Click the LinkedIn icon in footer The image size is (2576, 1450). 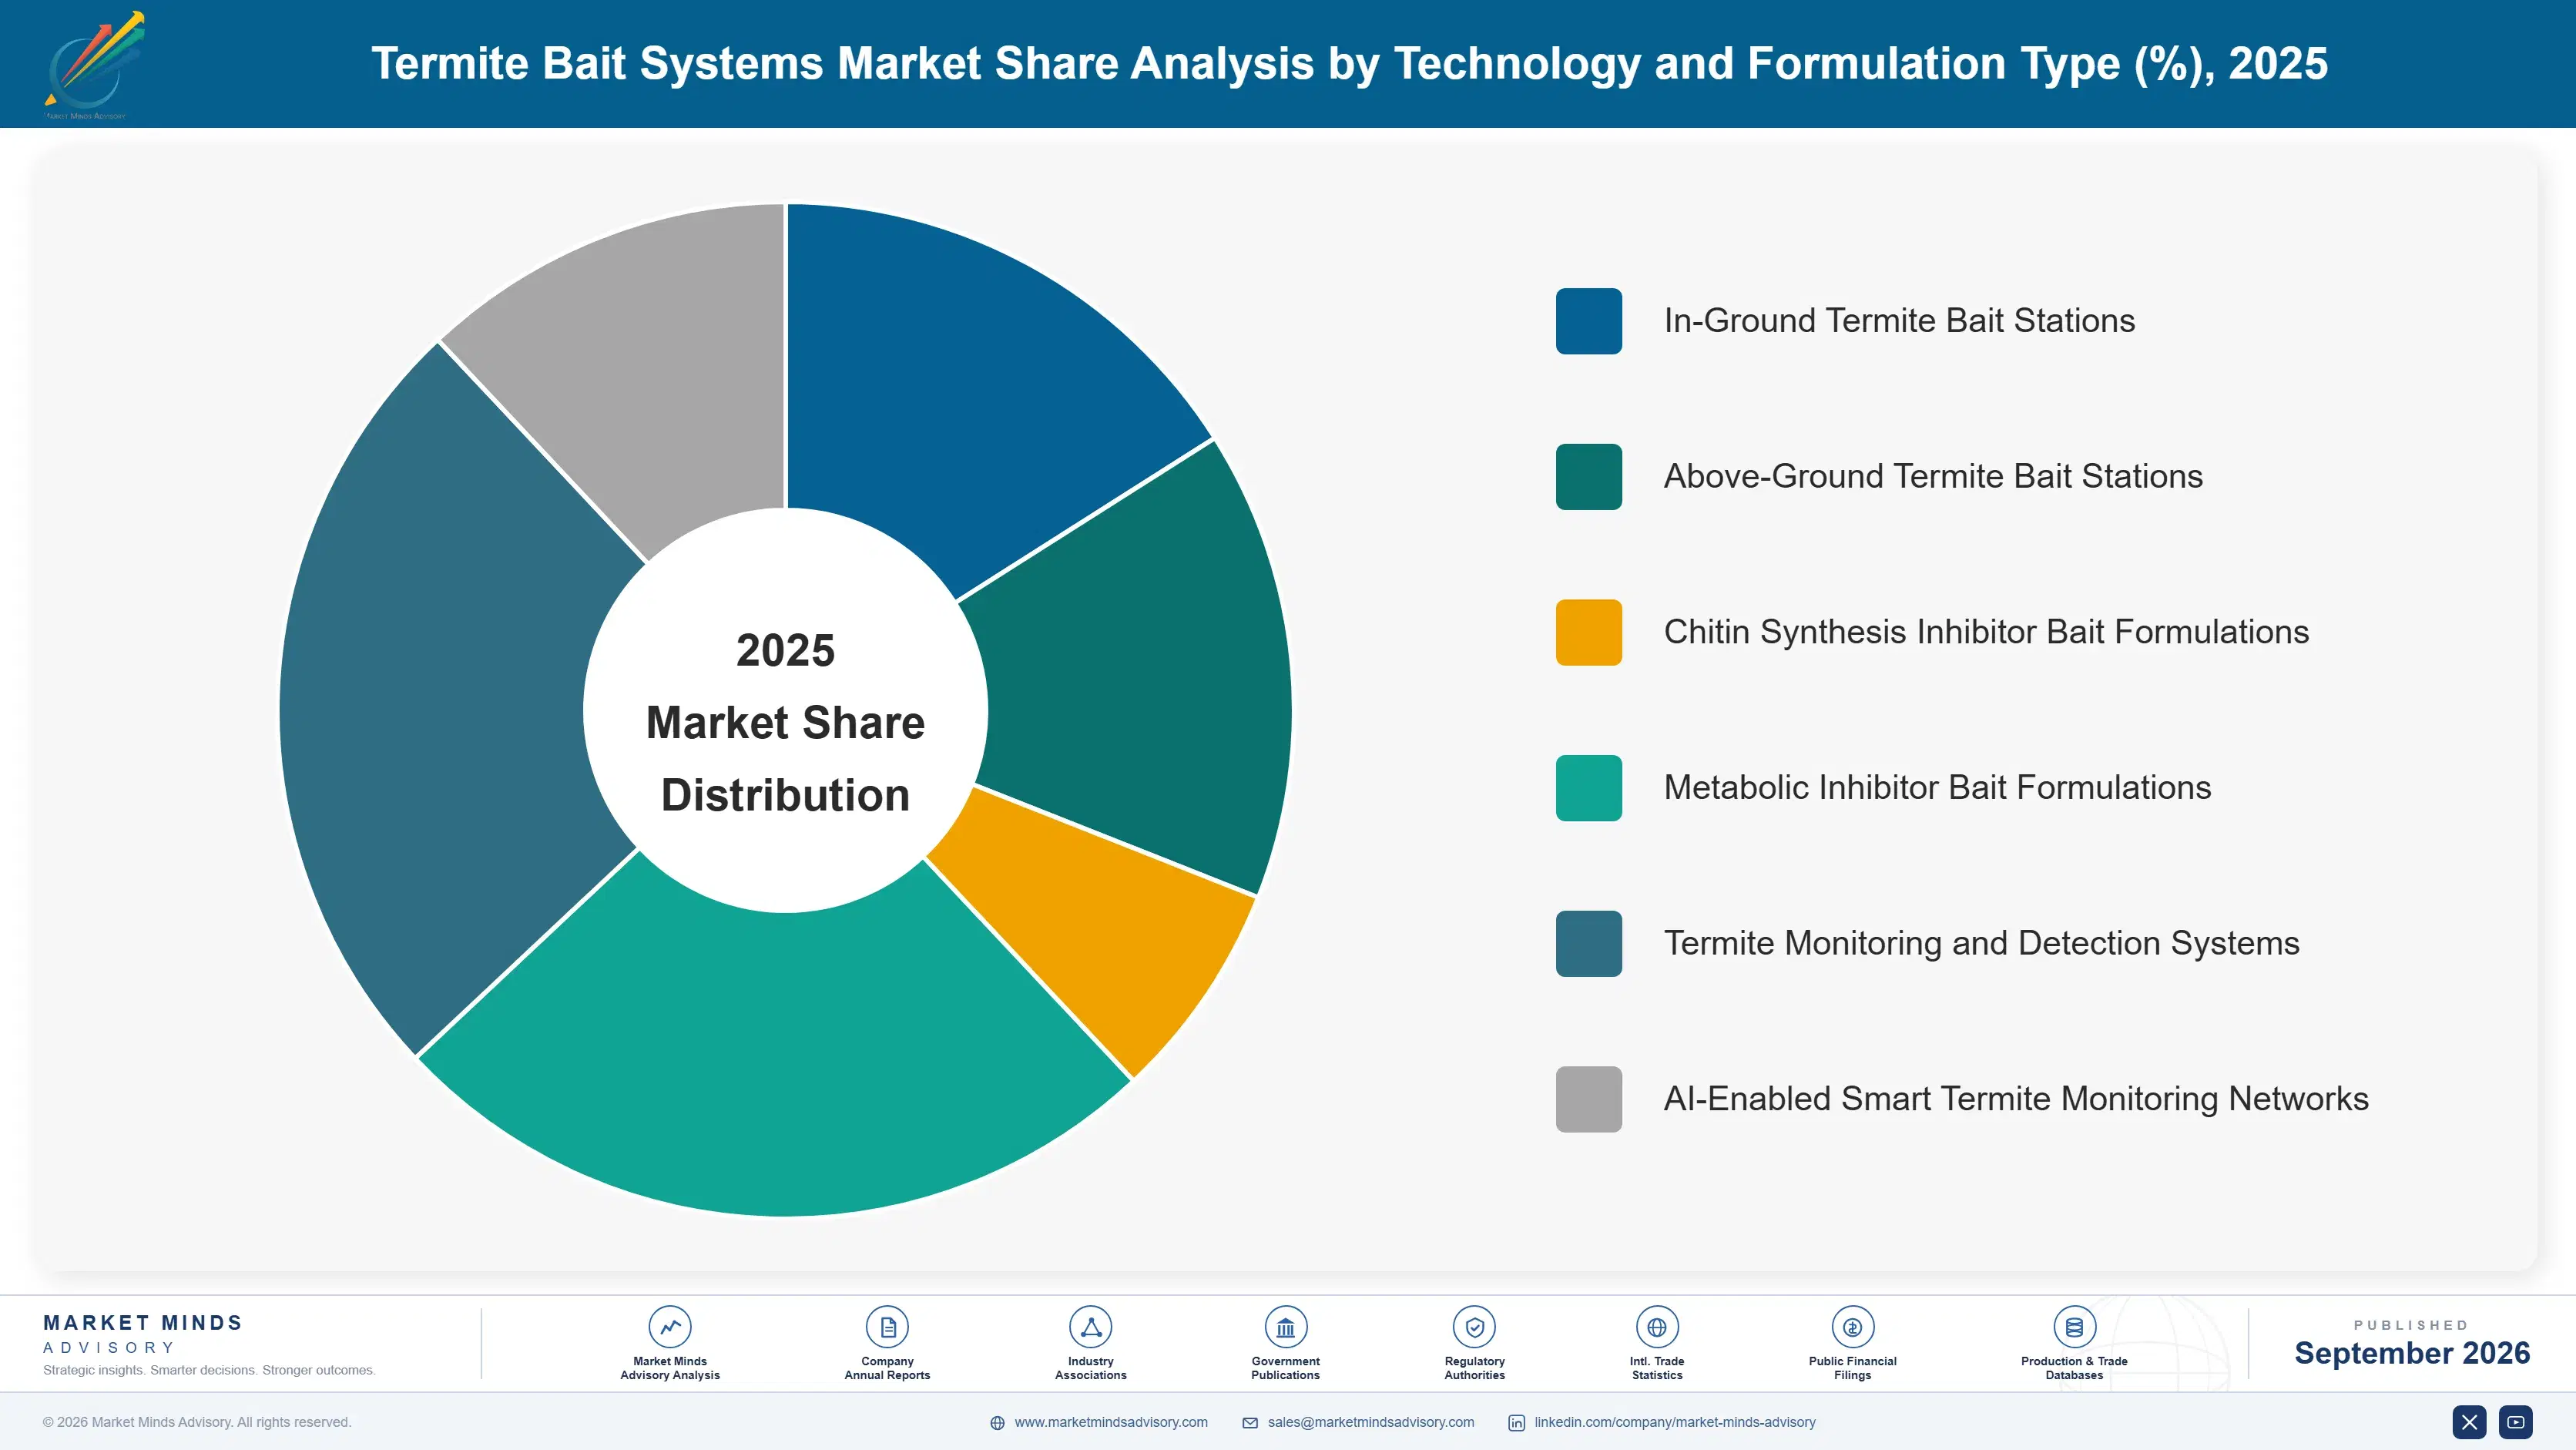point(1516,1423)
